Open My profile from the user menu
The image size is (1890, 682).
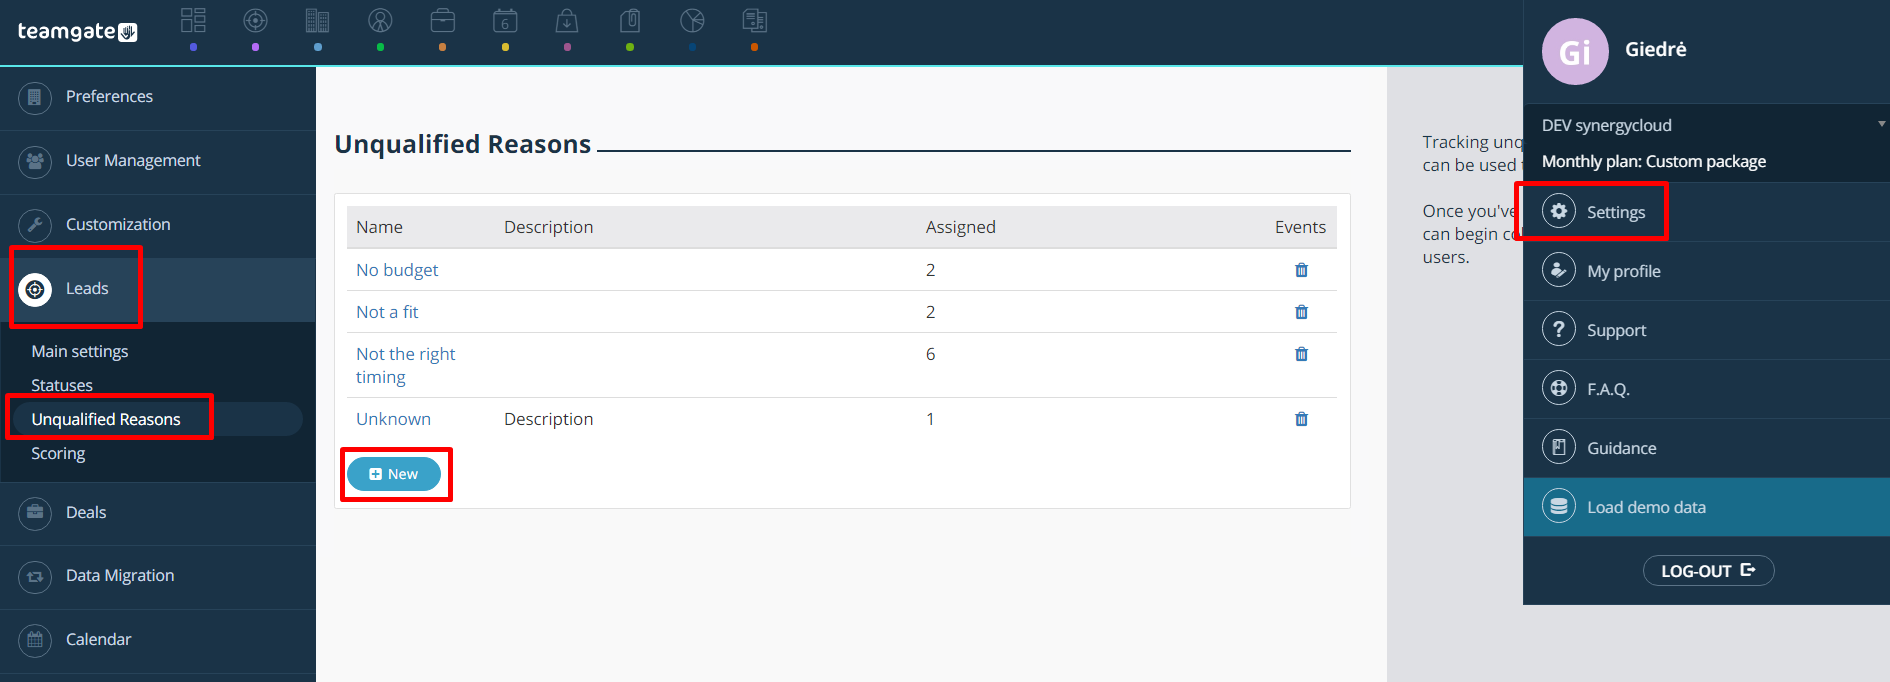tap(1706, 271)
